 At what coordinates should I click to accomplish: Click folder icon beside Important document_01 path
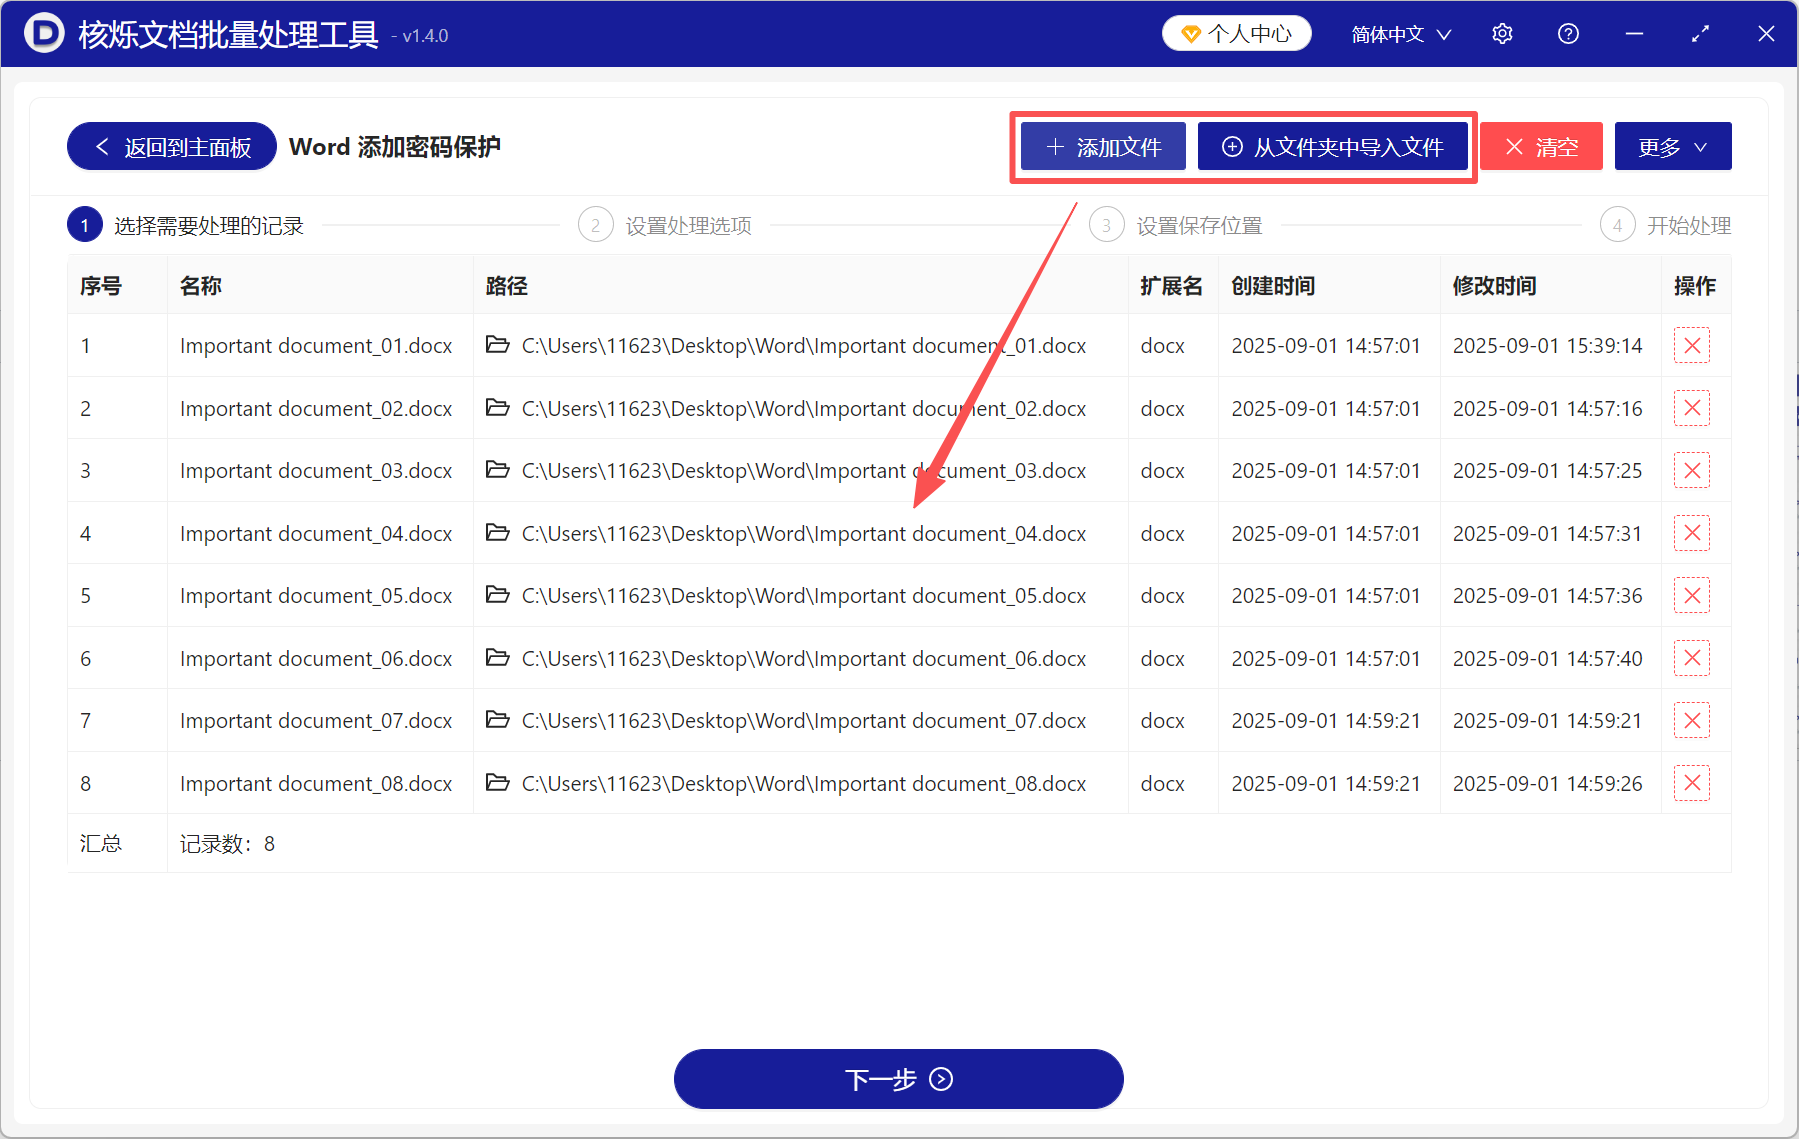tap(498, 345)
